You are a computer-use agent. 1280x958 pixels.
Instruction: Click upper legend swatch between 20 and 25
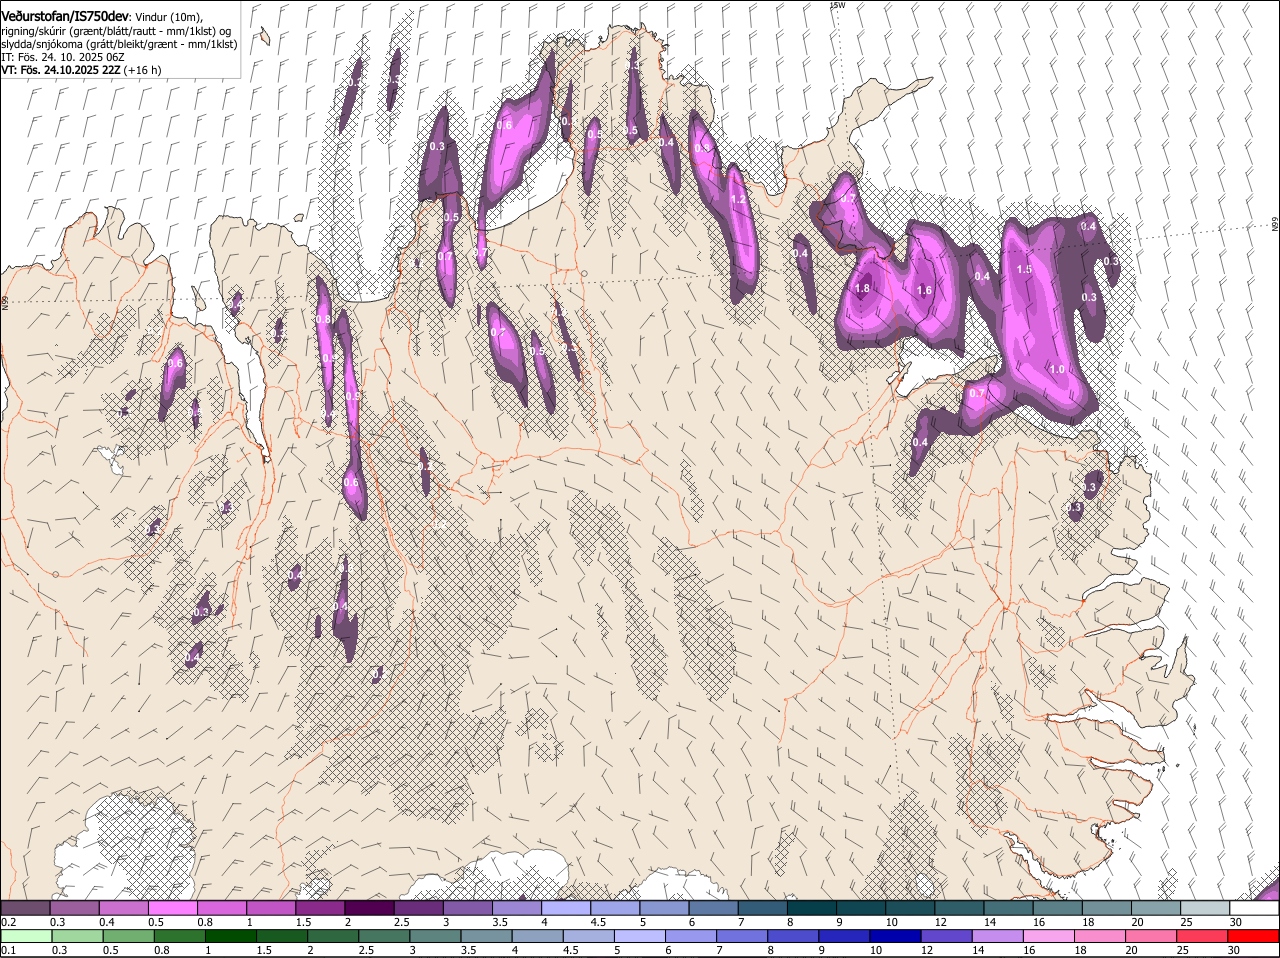pos(1156,907)
